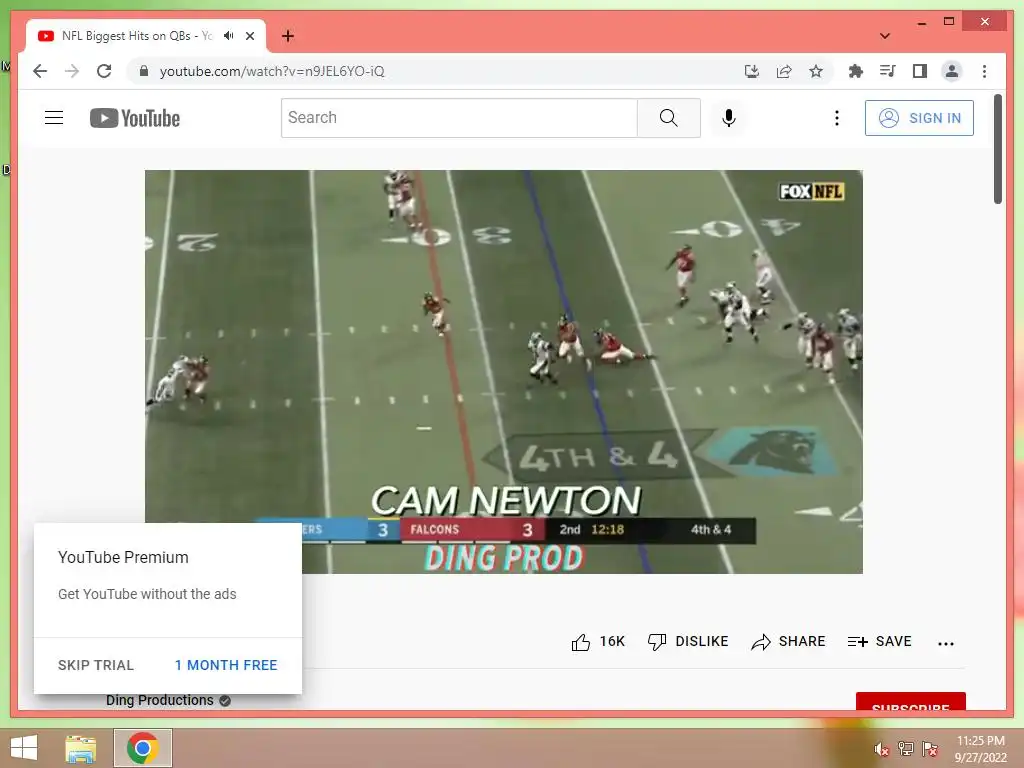Click the page vertical scrollbar
The width and height of the screenshot is (1024, 768).
click(x=998, y=149)
